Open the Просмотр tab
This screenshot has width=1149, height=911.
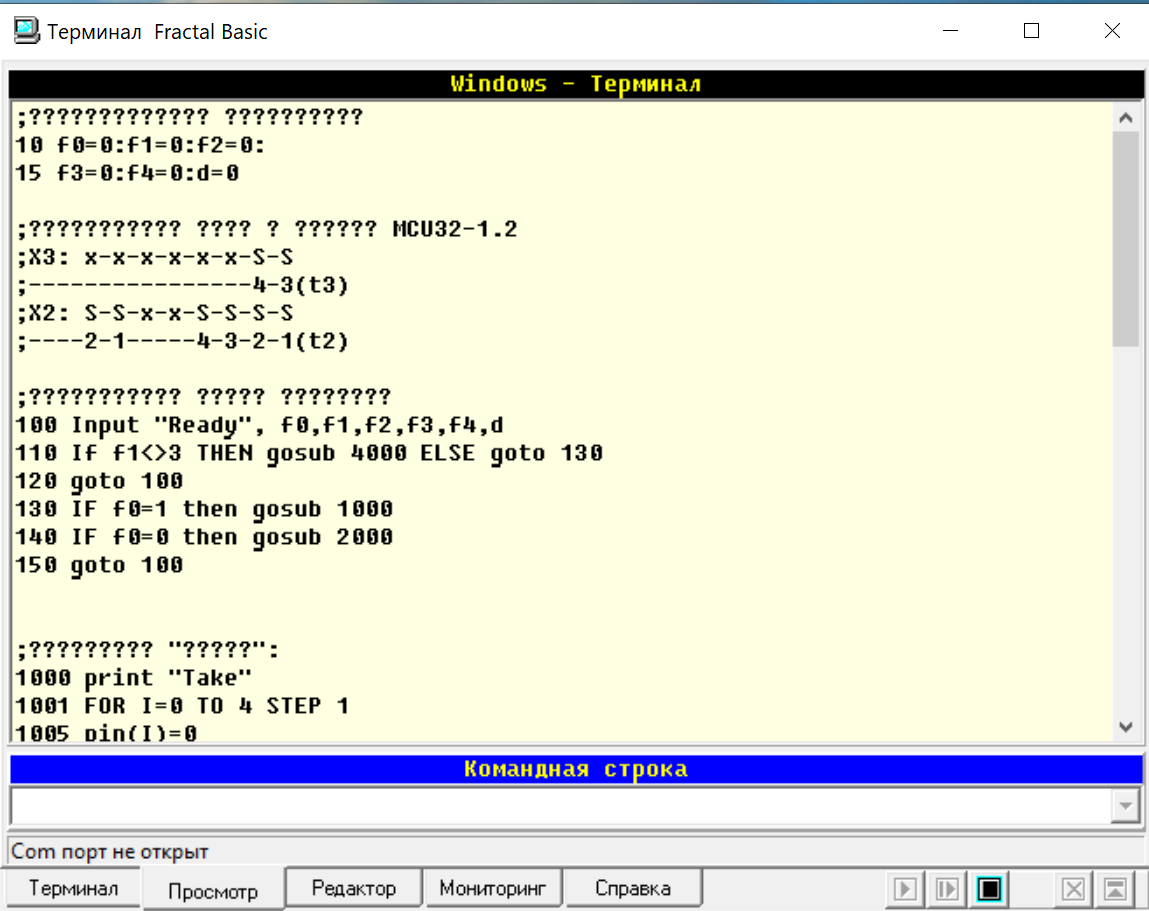213,890
